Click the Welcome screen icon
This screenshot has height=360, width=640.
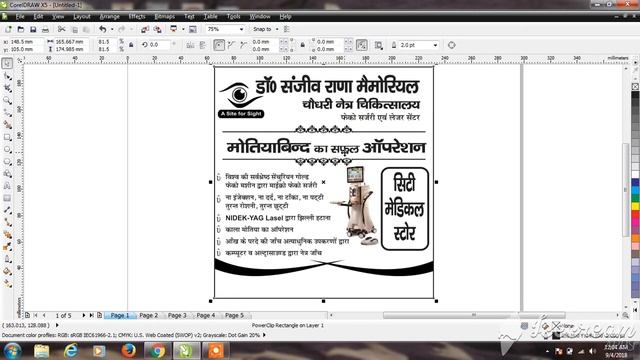[193, 29]
